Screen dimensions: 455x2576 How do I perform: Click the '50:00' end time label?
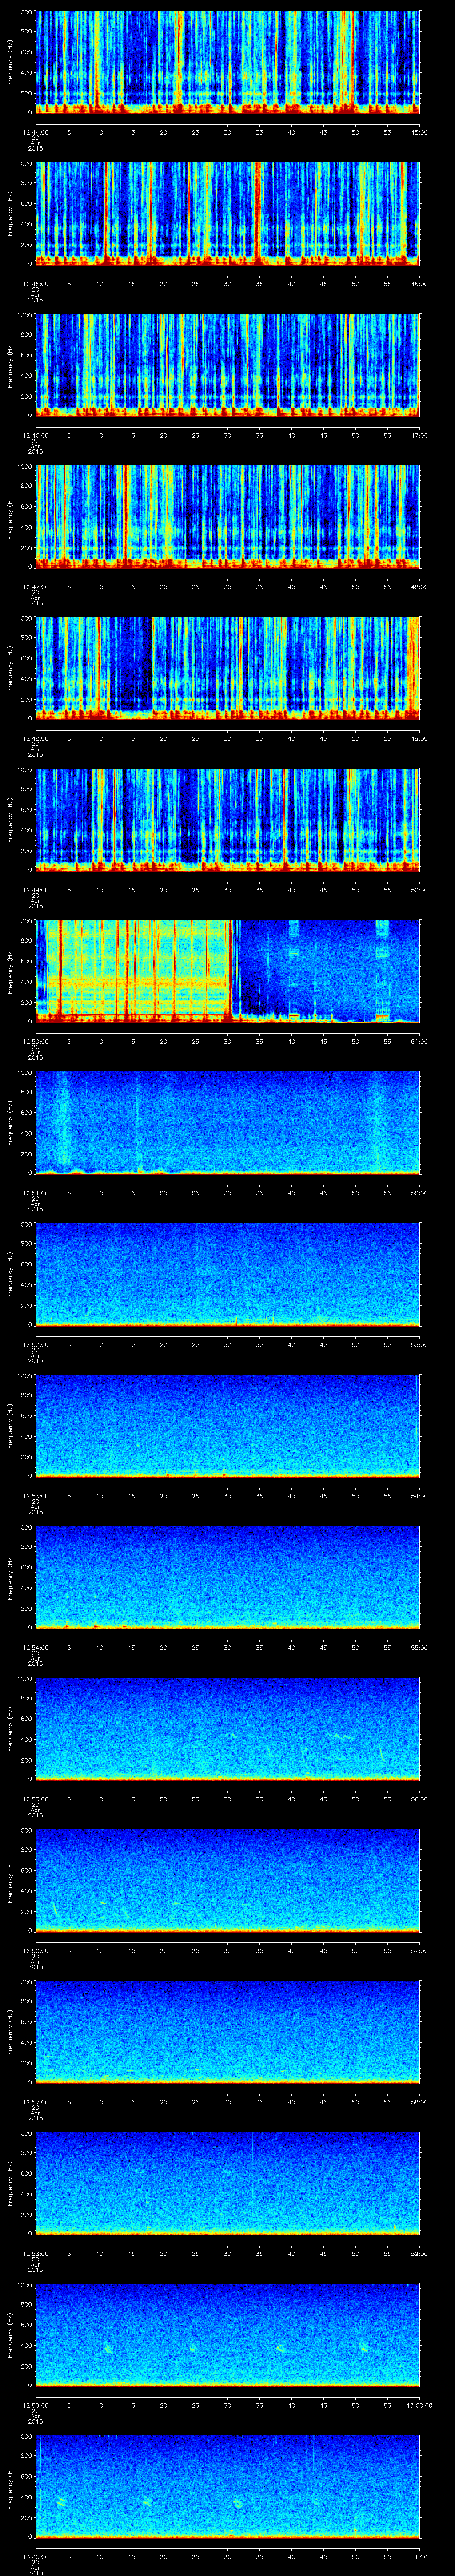coord(420,890)
